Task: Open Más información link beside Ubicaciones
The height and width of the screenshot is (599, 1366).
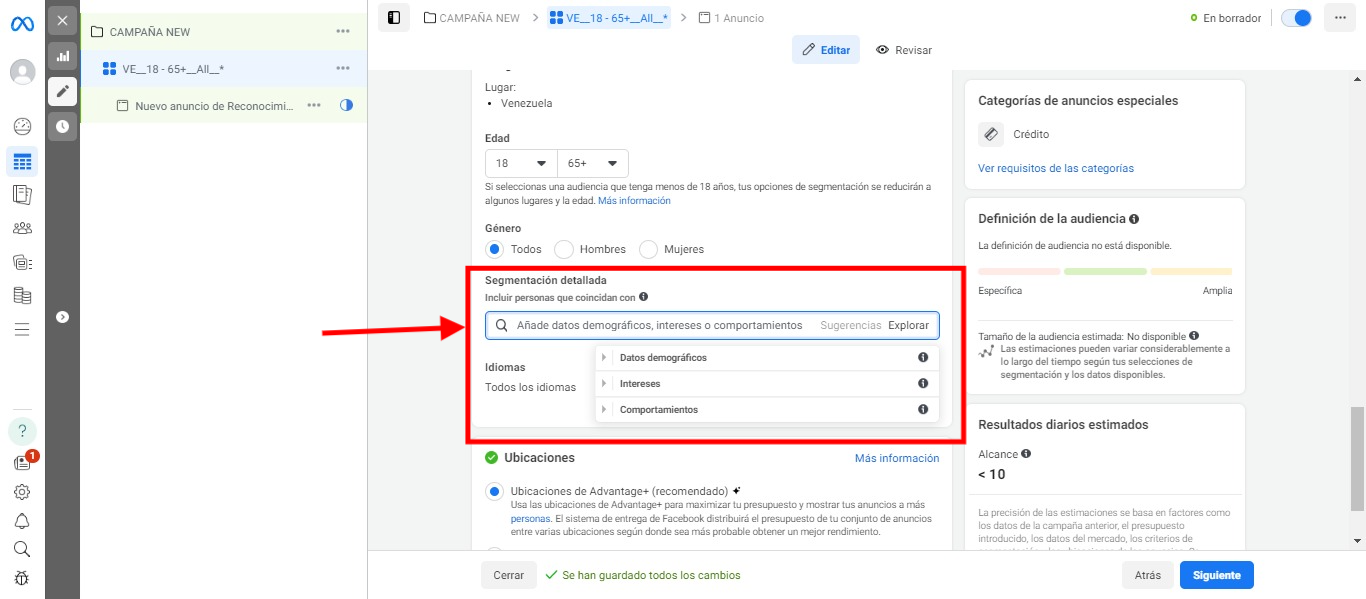Action: point(897,458)
